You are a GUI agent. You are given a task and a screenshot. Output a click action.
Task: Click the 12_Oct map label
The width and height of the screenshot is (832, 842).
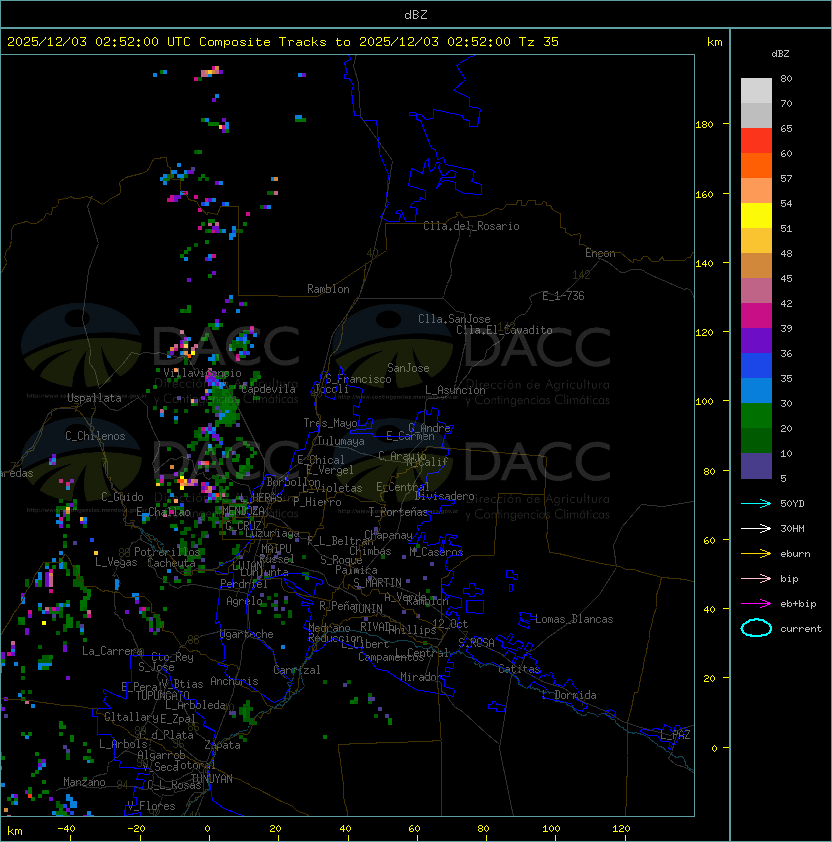click(x=450, y=624)
